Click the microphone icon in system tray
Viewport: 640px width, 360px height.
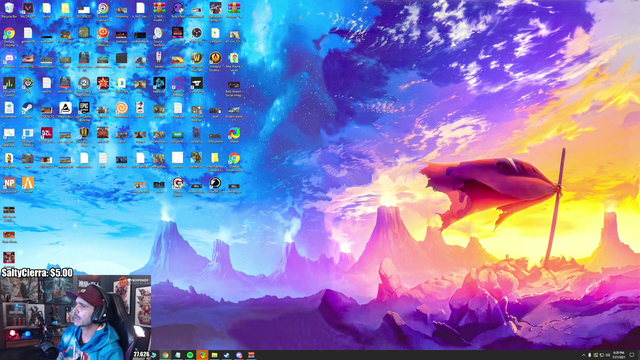[x=589, y=355]
